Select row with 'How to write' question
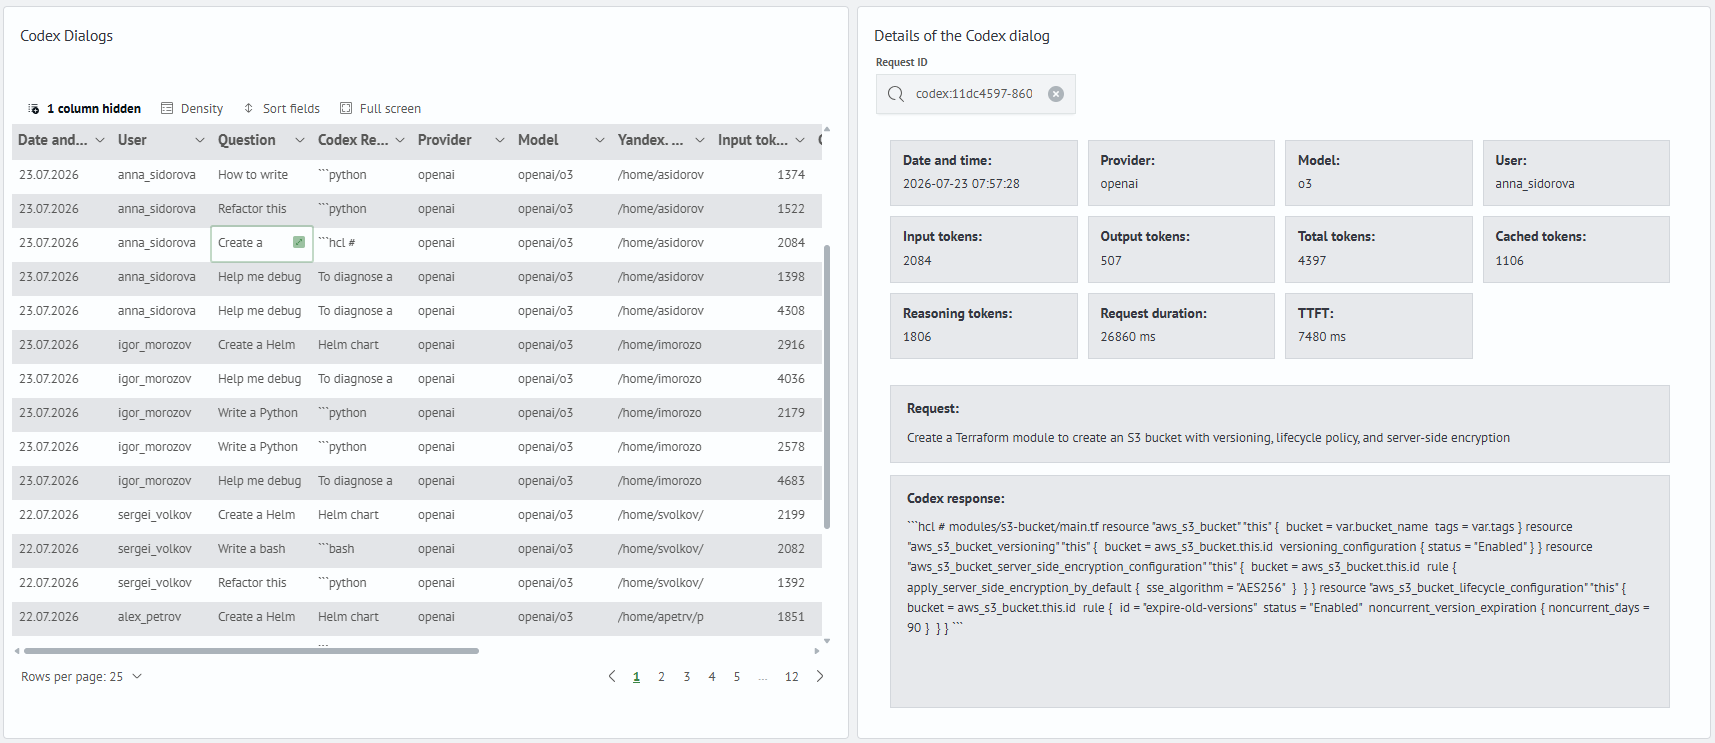1715x743 pixels. [417, 175]
